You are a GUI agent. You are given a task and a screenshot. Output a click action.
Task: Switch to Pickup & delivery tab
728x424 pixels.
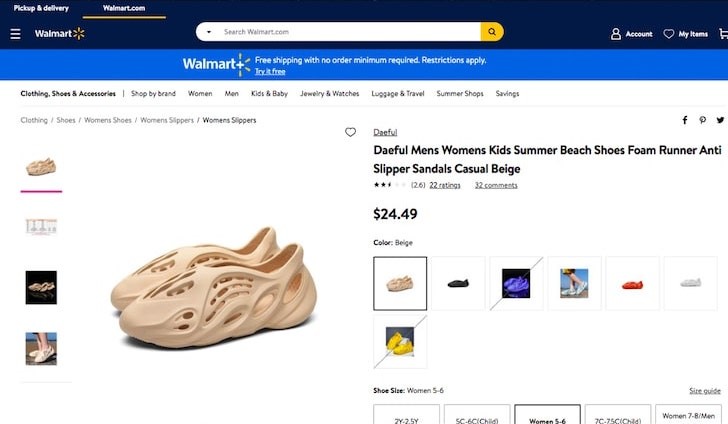point(41,8)
